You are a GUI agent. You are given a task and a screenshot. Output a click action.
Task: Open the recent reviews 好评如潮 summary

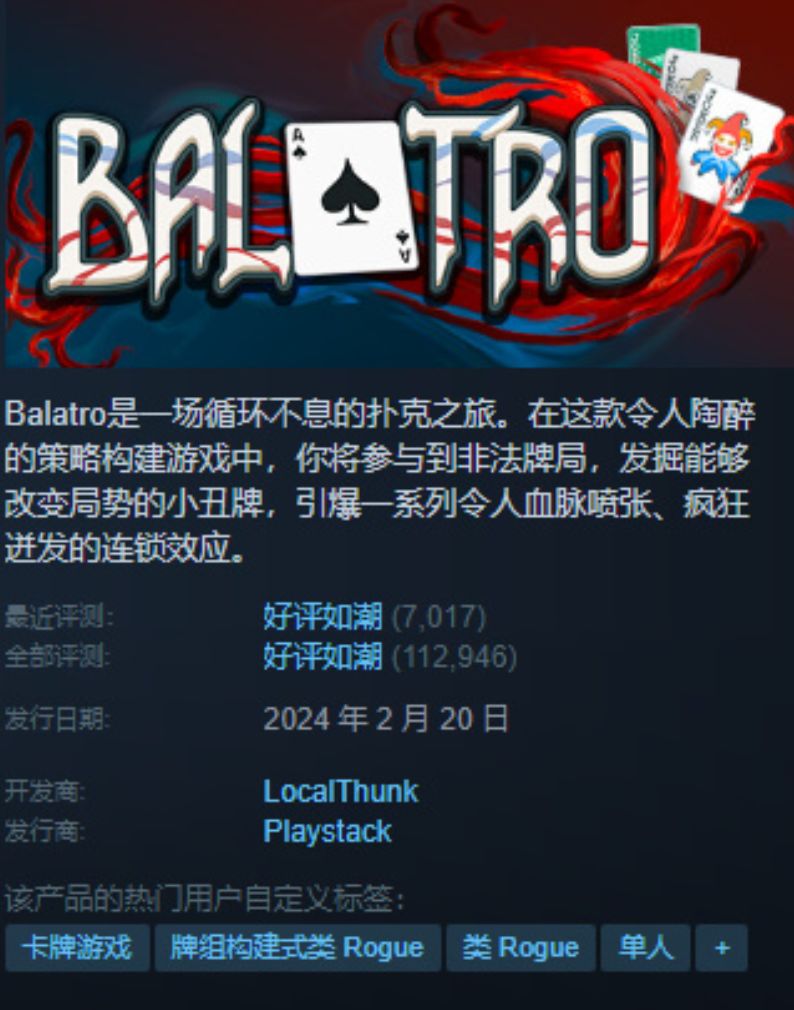(x=323, y=617)
